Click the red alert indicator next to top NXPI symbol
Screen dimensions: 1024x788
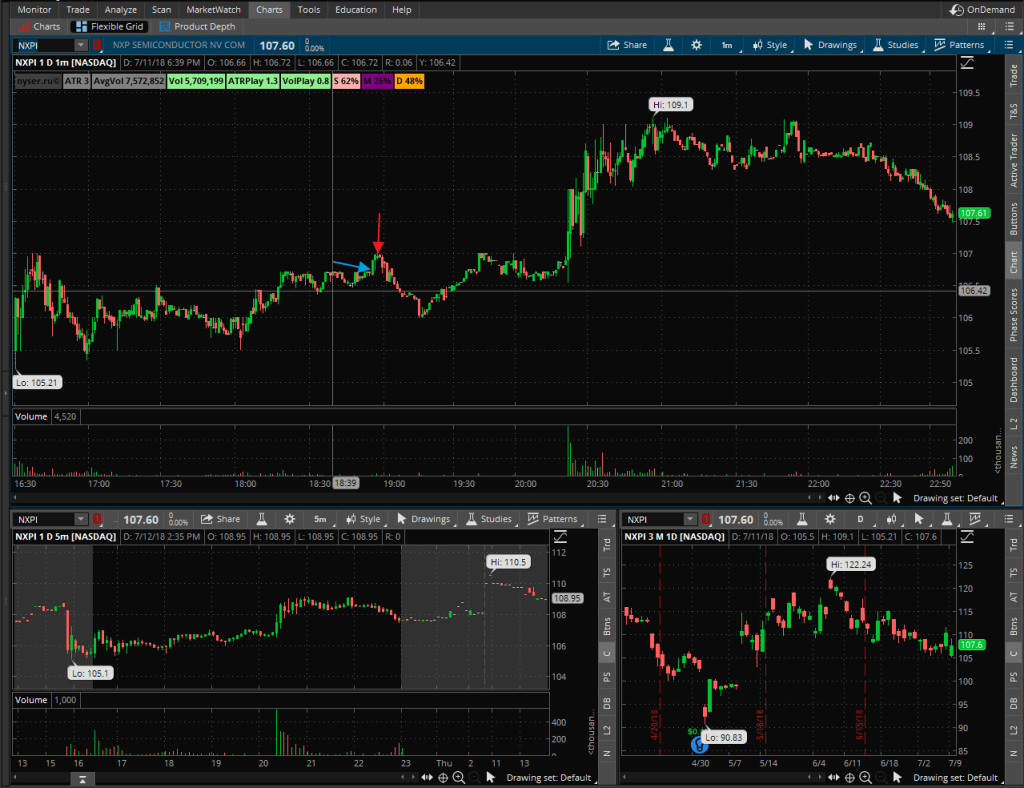97,45
